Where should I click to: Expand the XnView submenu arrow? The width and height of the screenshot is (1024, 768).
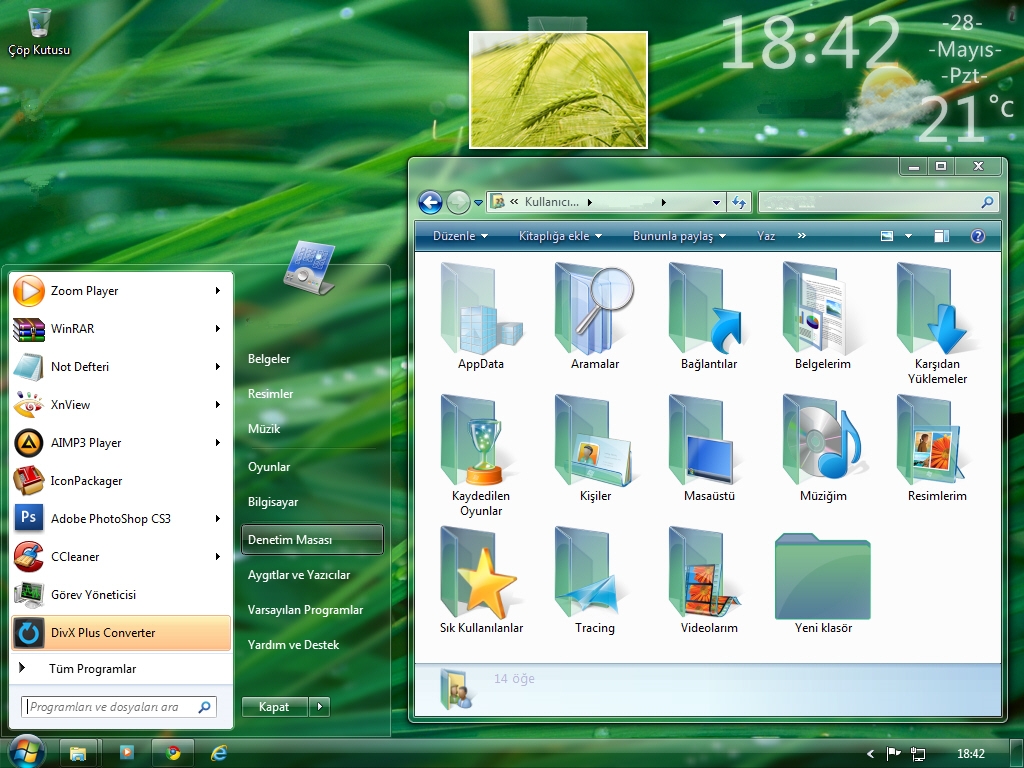click(x=217, y=404)
